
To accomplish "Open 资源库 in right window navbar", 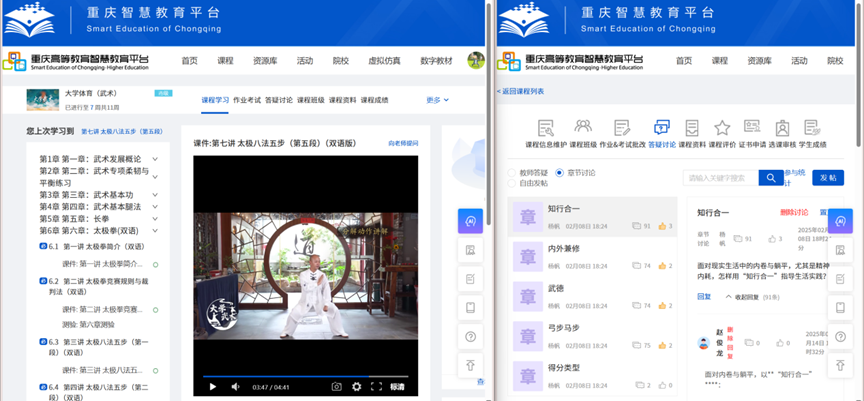I will point(759,61).
